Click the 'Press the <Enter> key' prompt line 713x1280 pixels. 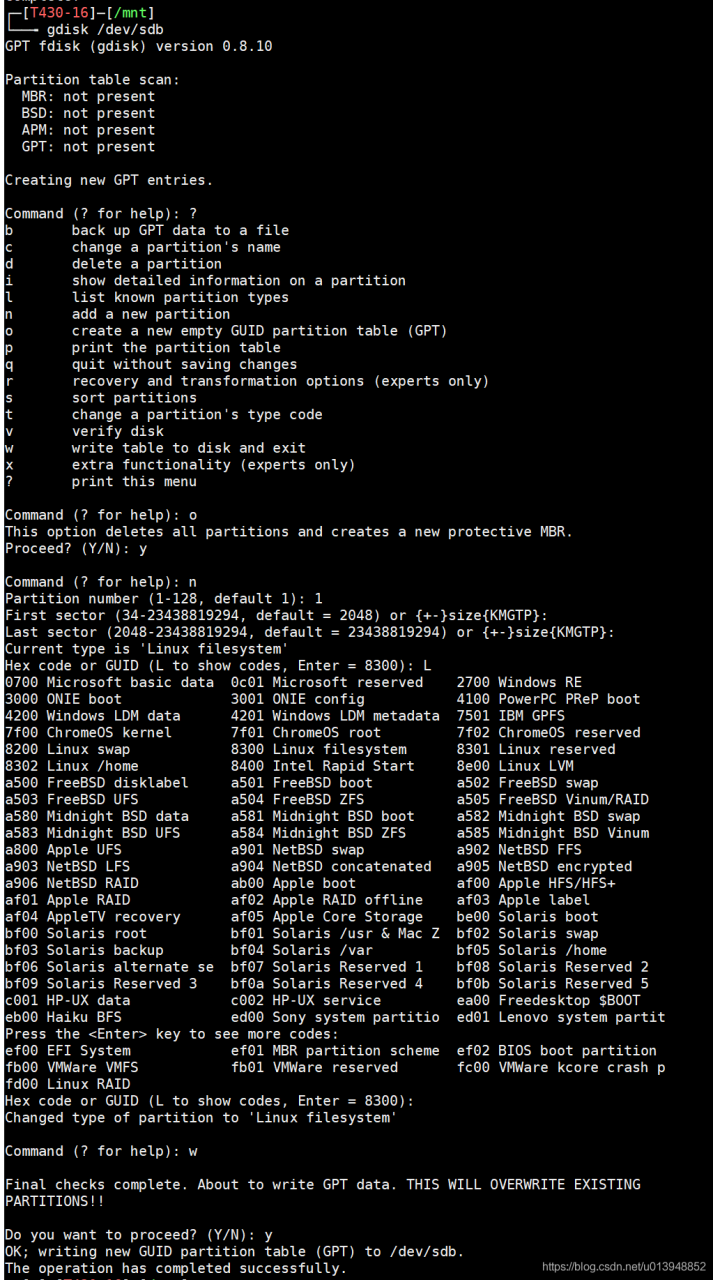[171, 1034]
